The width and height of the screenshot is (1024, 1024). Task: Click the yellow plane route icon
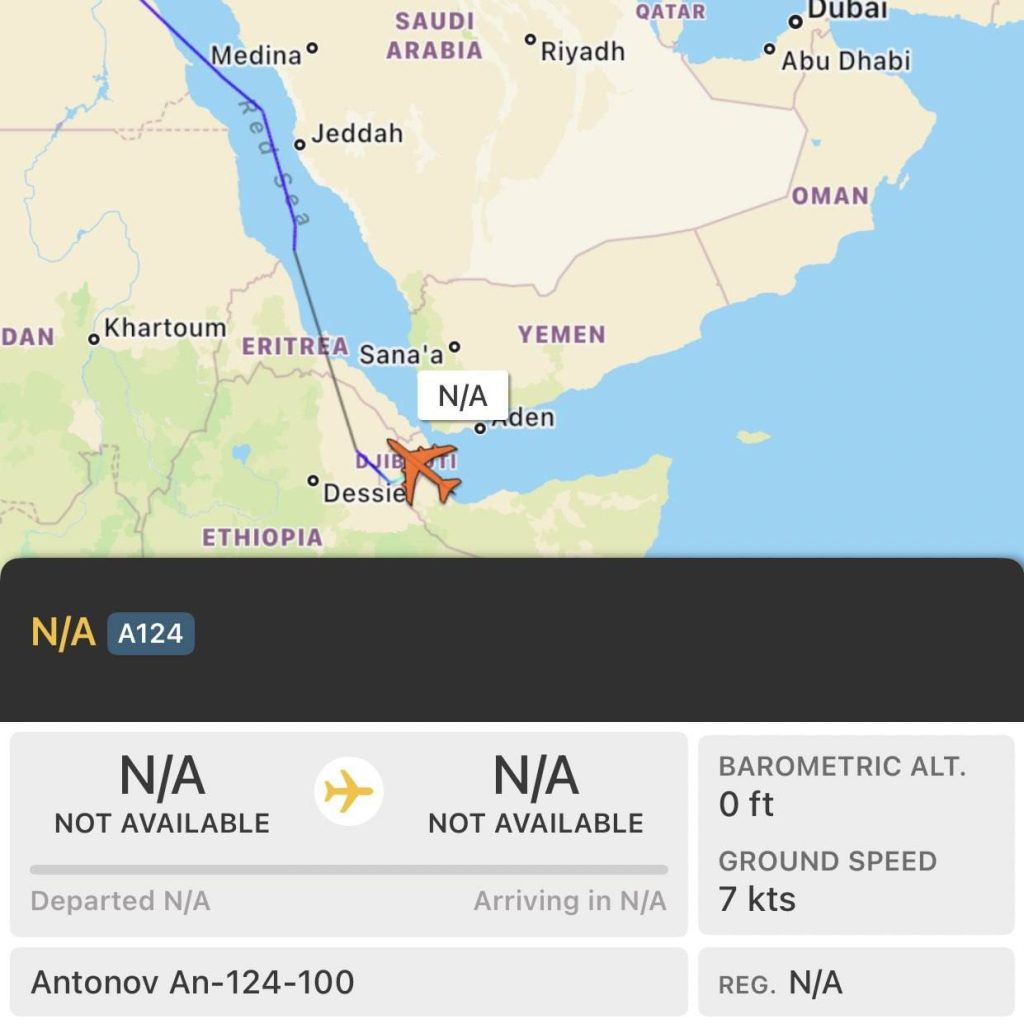point(349,792)
